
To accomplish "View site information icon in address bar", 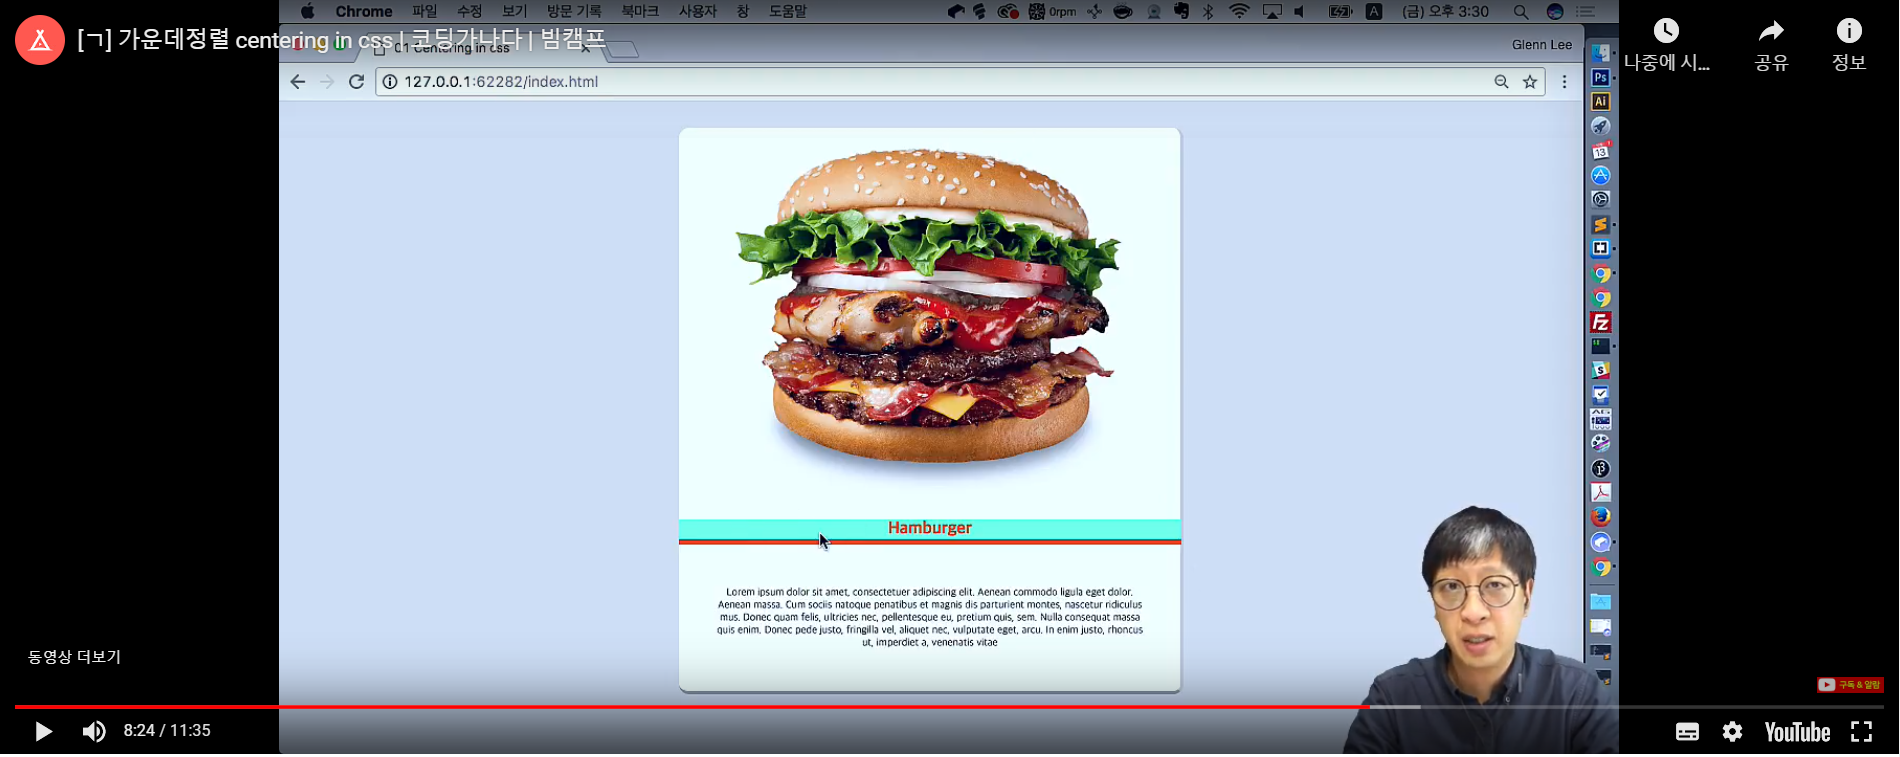I will (x=390, y=82).
